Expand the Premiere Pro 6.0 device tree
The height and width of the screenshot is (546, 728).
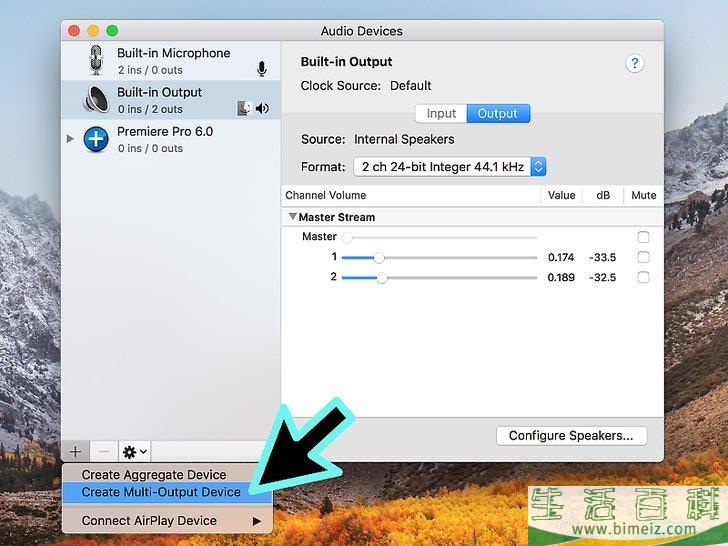pos(70,139)
